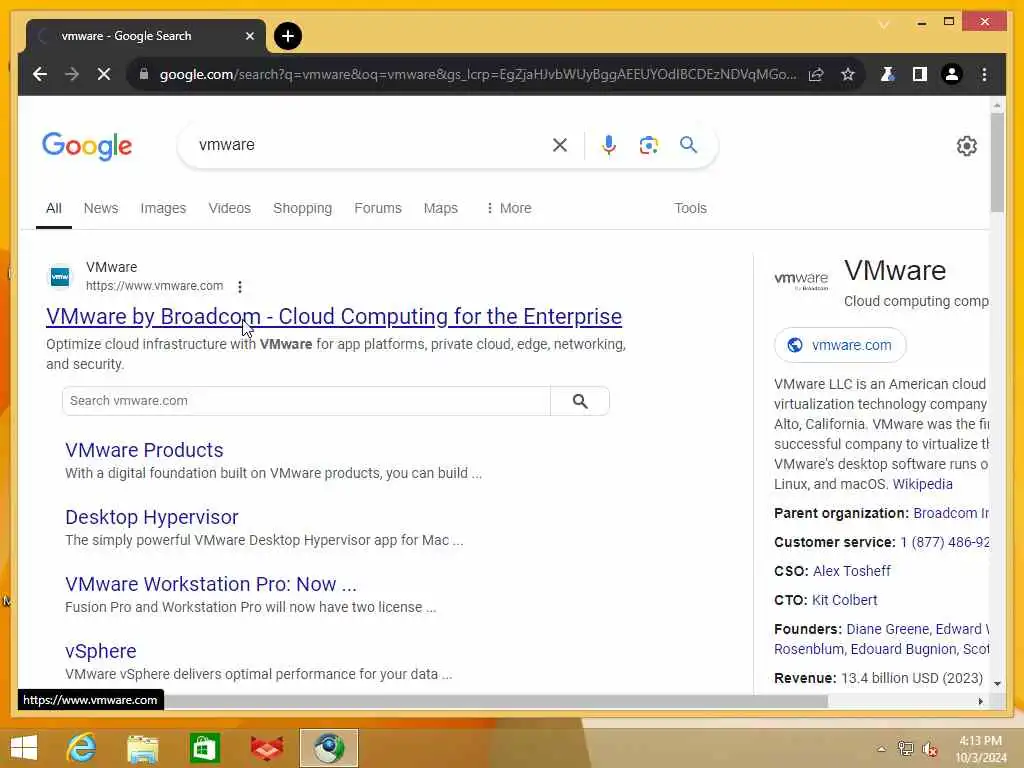The width and height of the screenshot is (1024, 768).
Task: Click the VMware logo in knowledge panel
Action: tap(801, 281)
